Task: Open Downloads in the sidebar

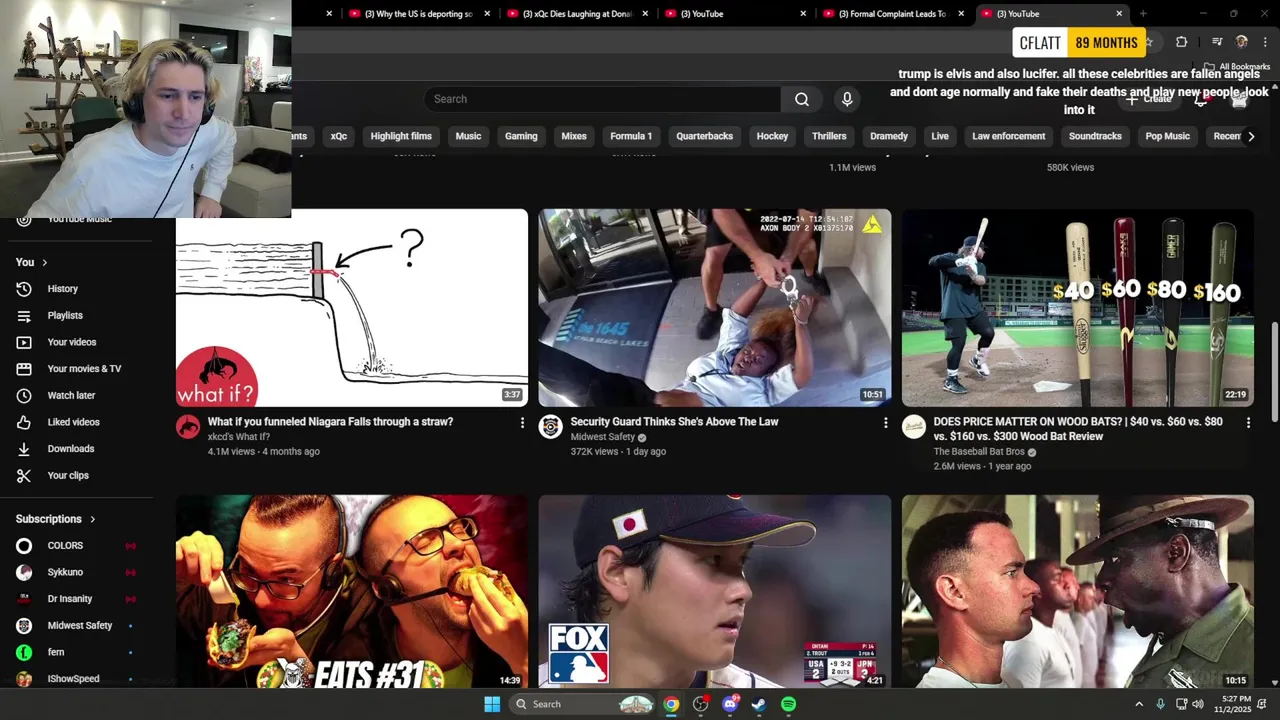Action: (x=70, y=449)
